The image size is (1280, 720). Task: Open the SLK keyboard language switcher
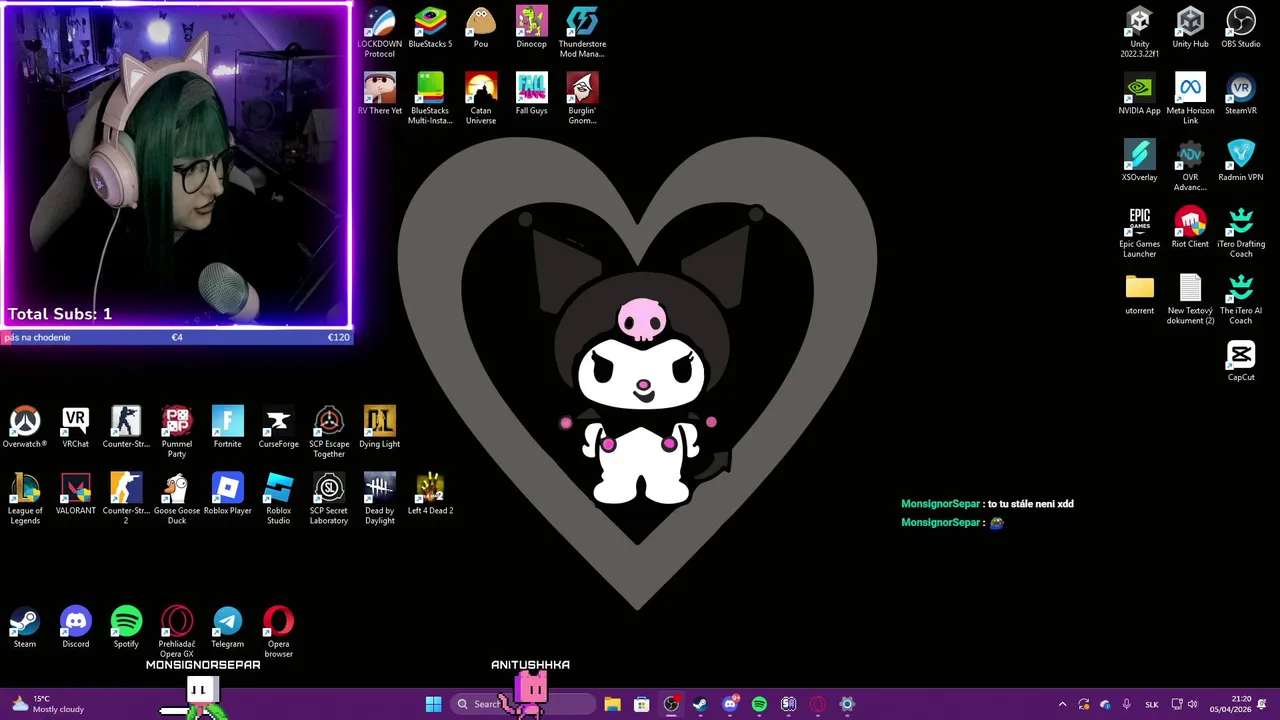click(1151, 704)
